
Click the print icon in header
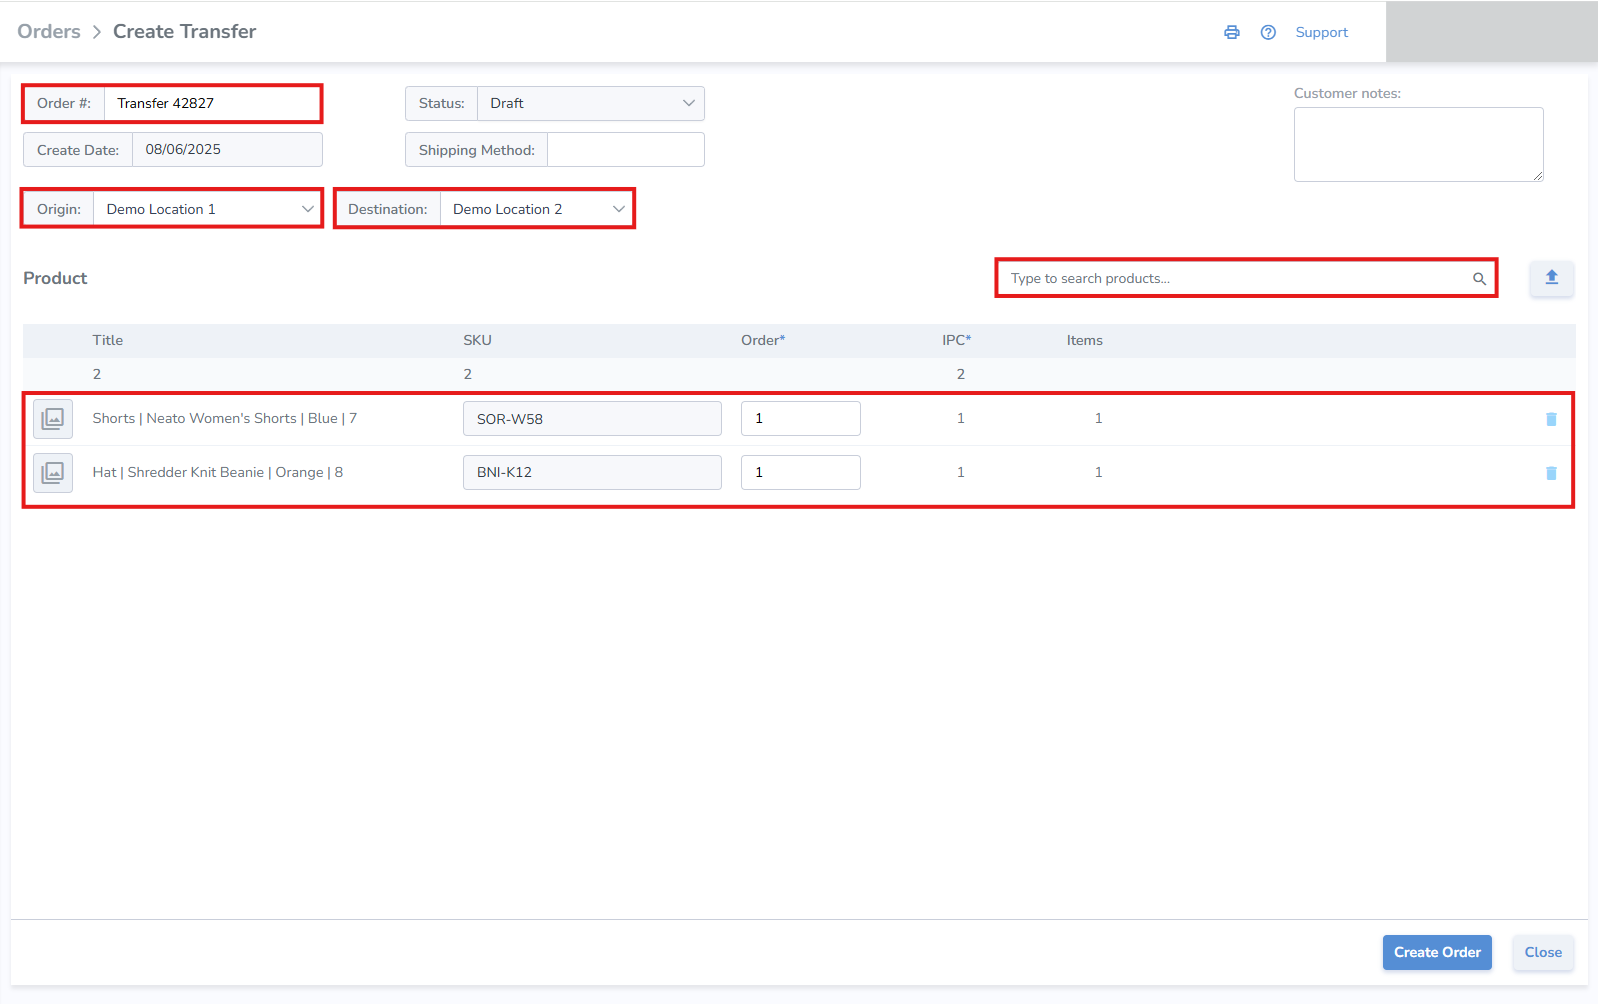pyautogui.click(x=1231, y=32)
